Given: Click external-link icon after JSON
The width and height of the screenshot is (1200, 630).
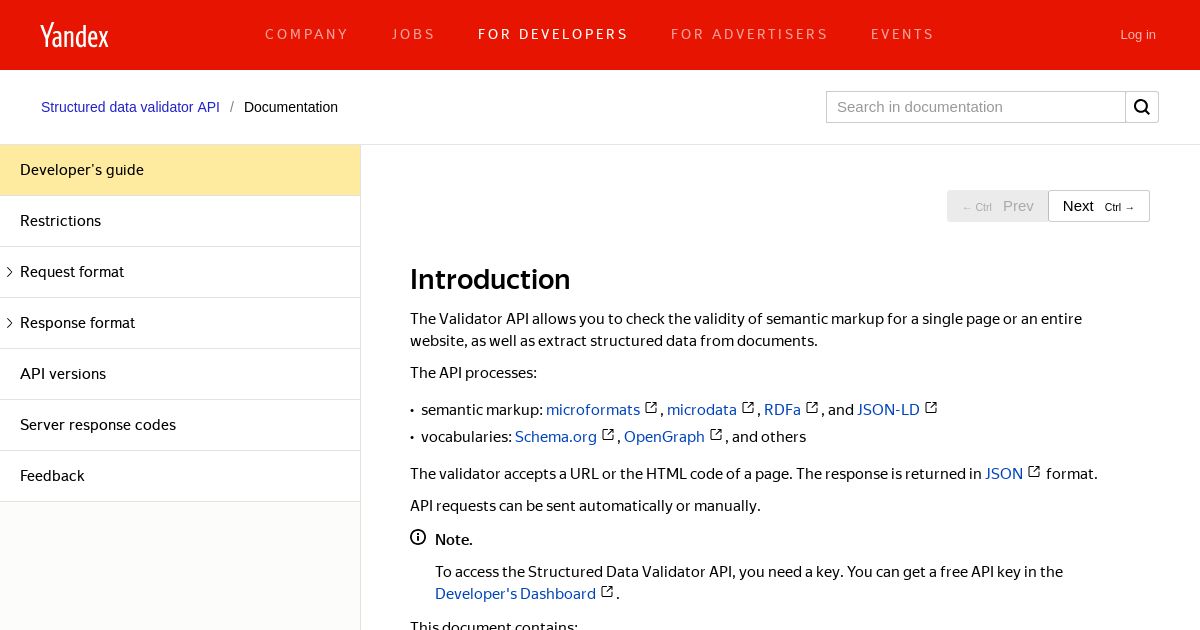Looking at the screenshot, I should 1034,472.
